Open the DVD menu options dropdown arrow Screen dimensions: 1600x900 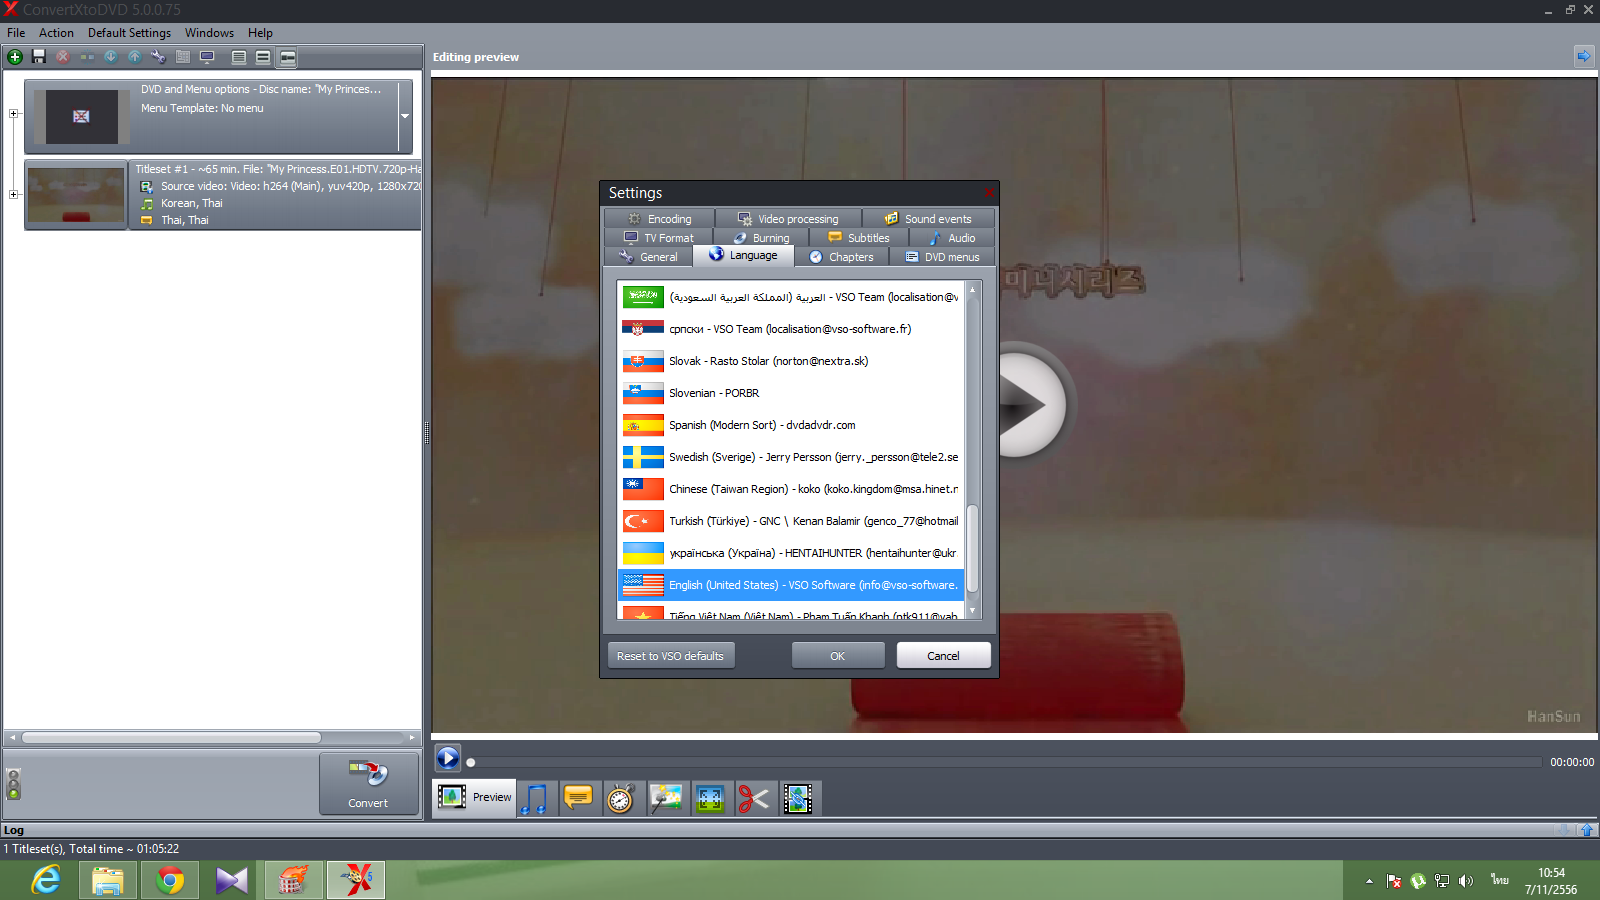pyautogui.click(x=405, y=116)
